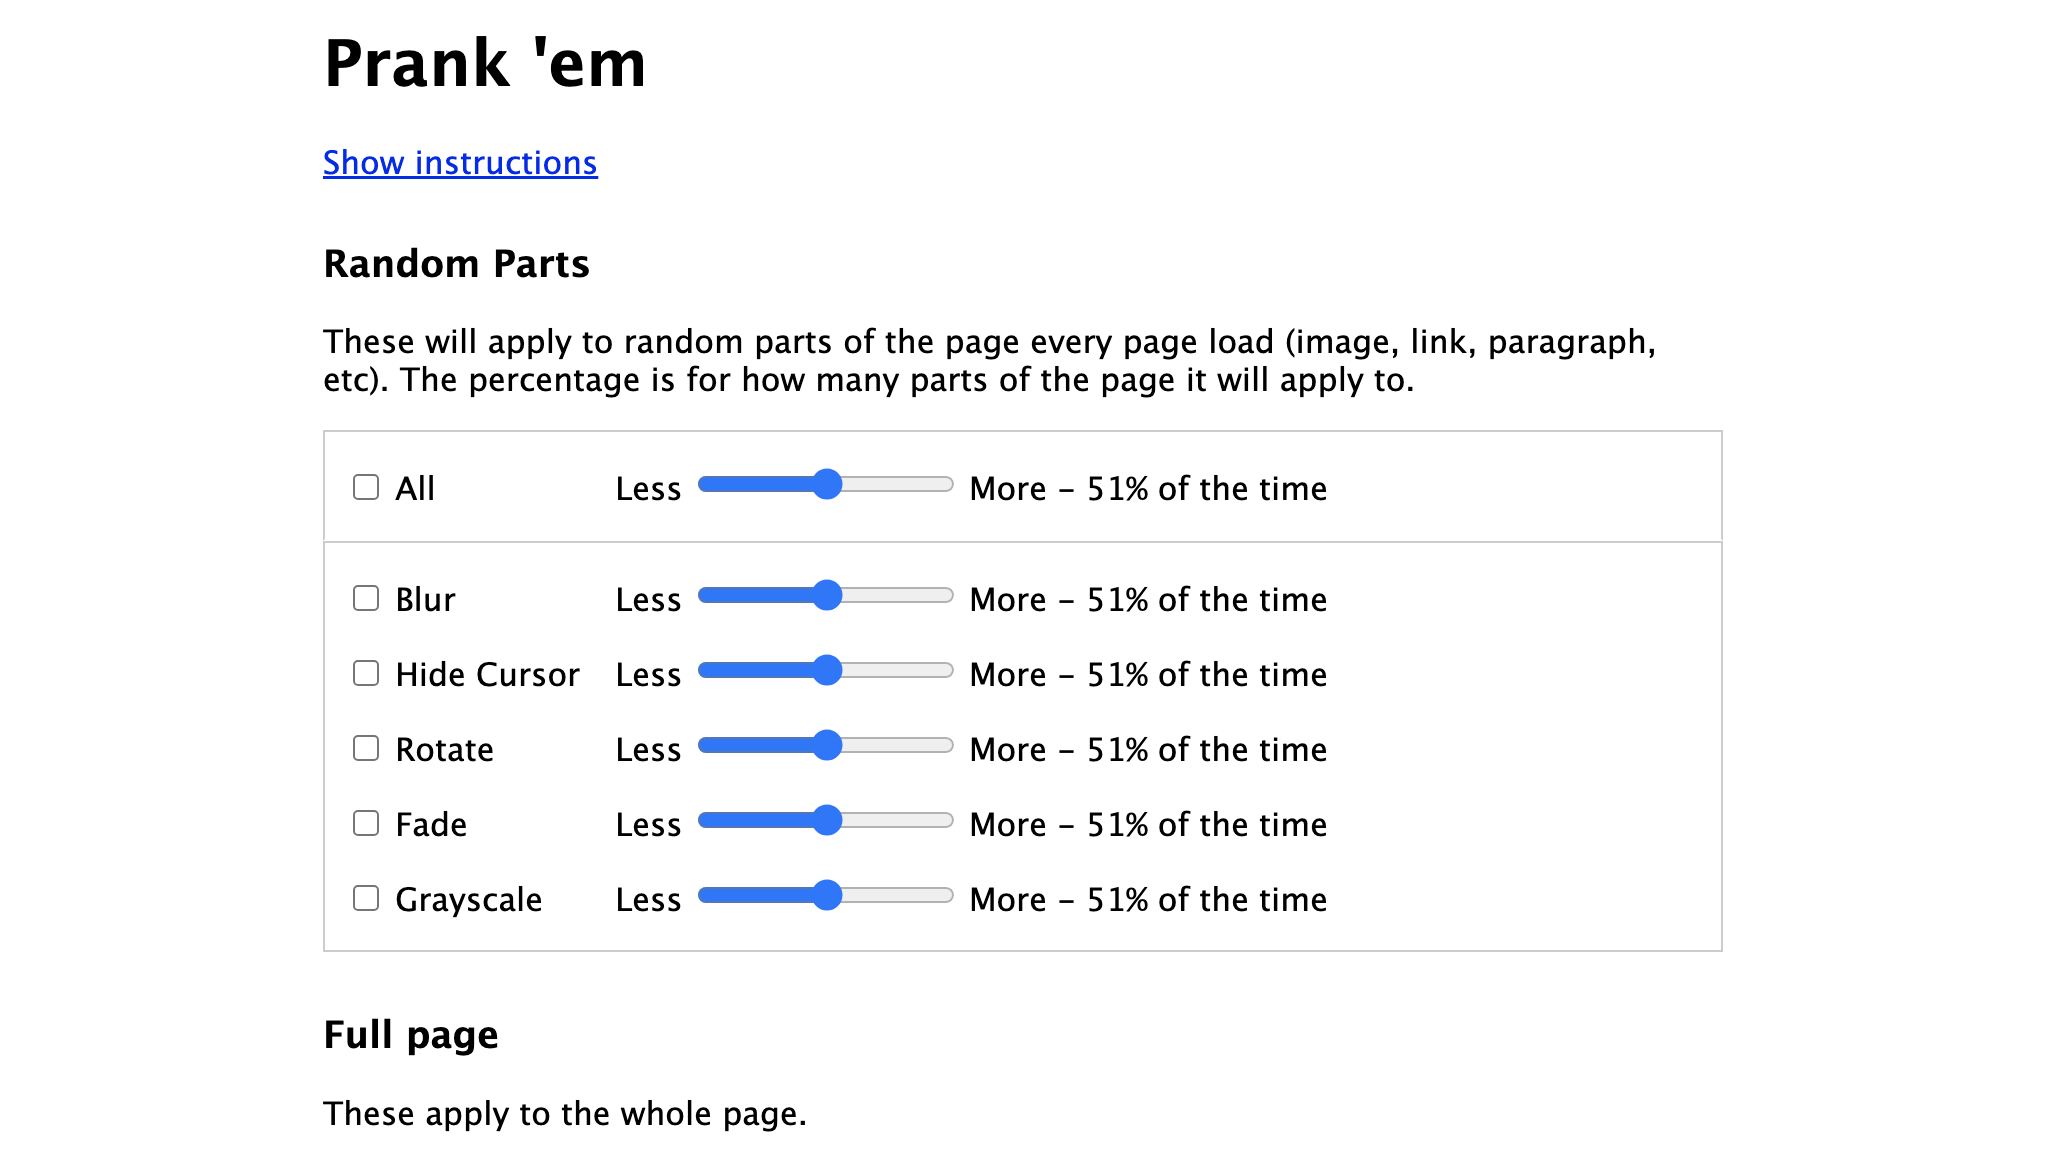The image size is (2055, 1156).
Task: Click the Grayscale label text
Action: click(468, 900)
